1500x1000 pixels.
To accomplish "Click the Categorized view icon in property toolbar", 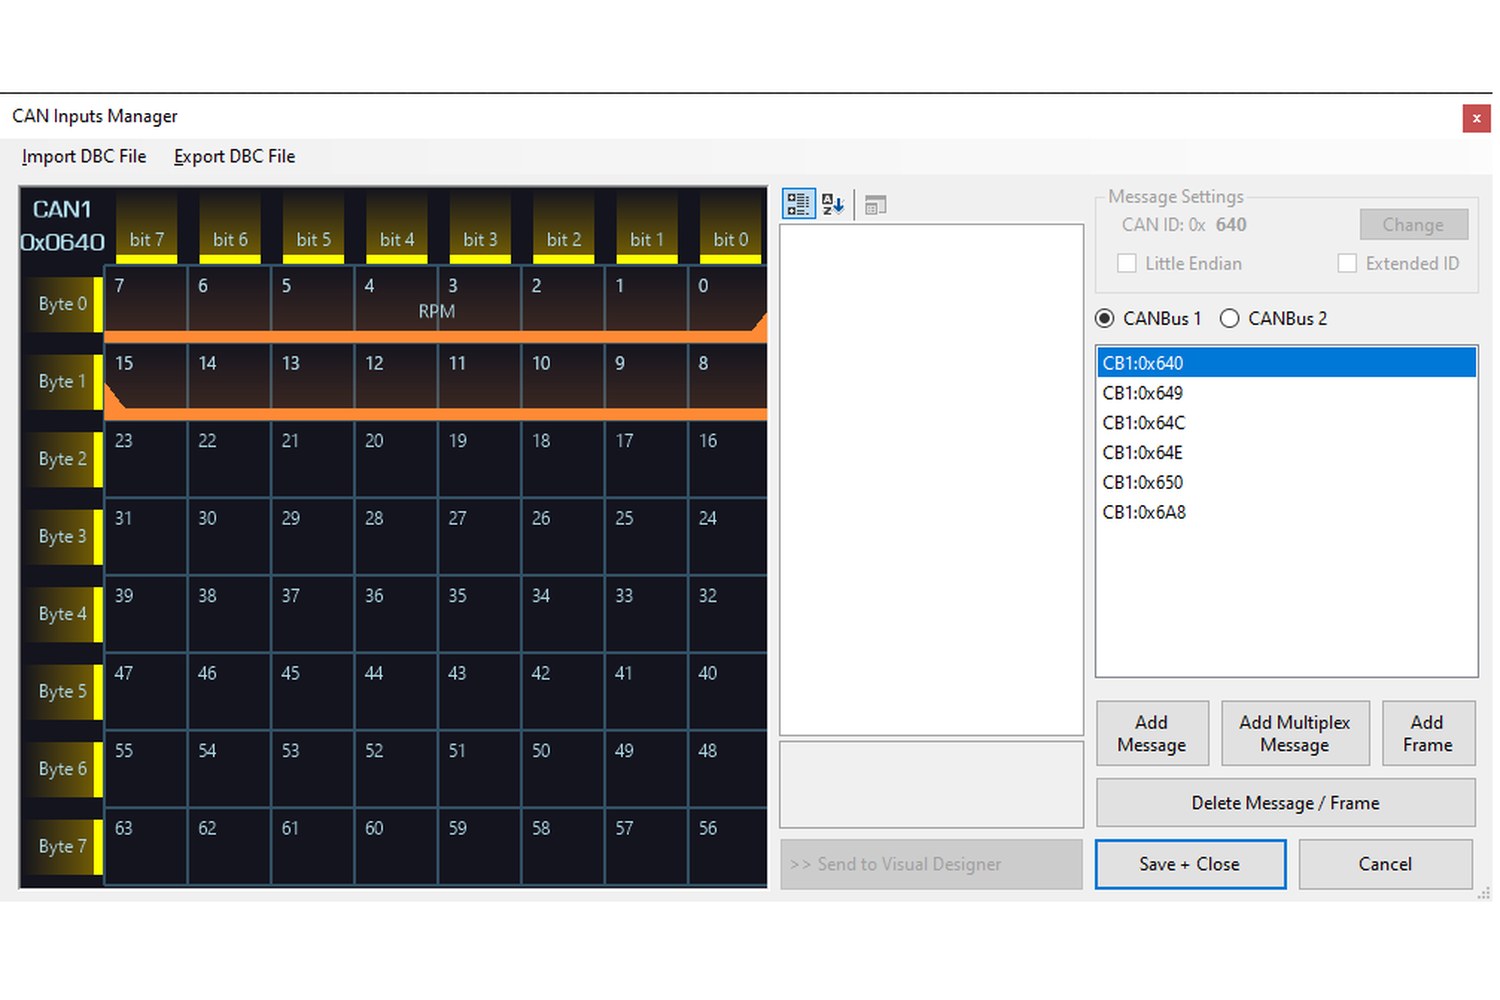I will pos(798,204).
